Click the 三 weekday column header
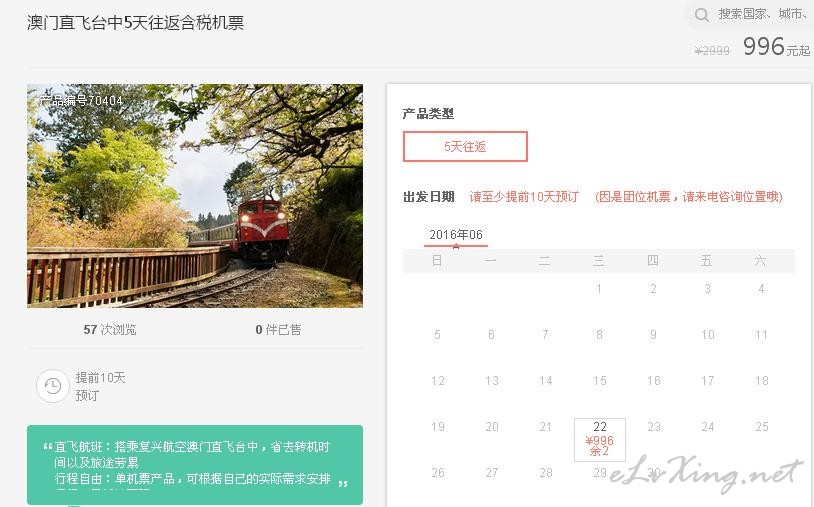Screen dimensions: 814x507 [599, 261]
